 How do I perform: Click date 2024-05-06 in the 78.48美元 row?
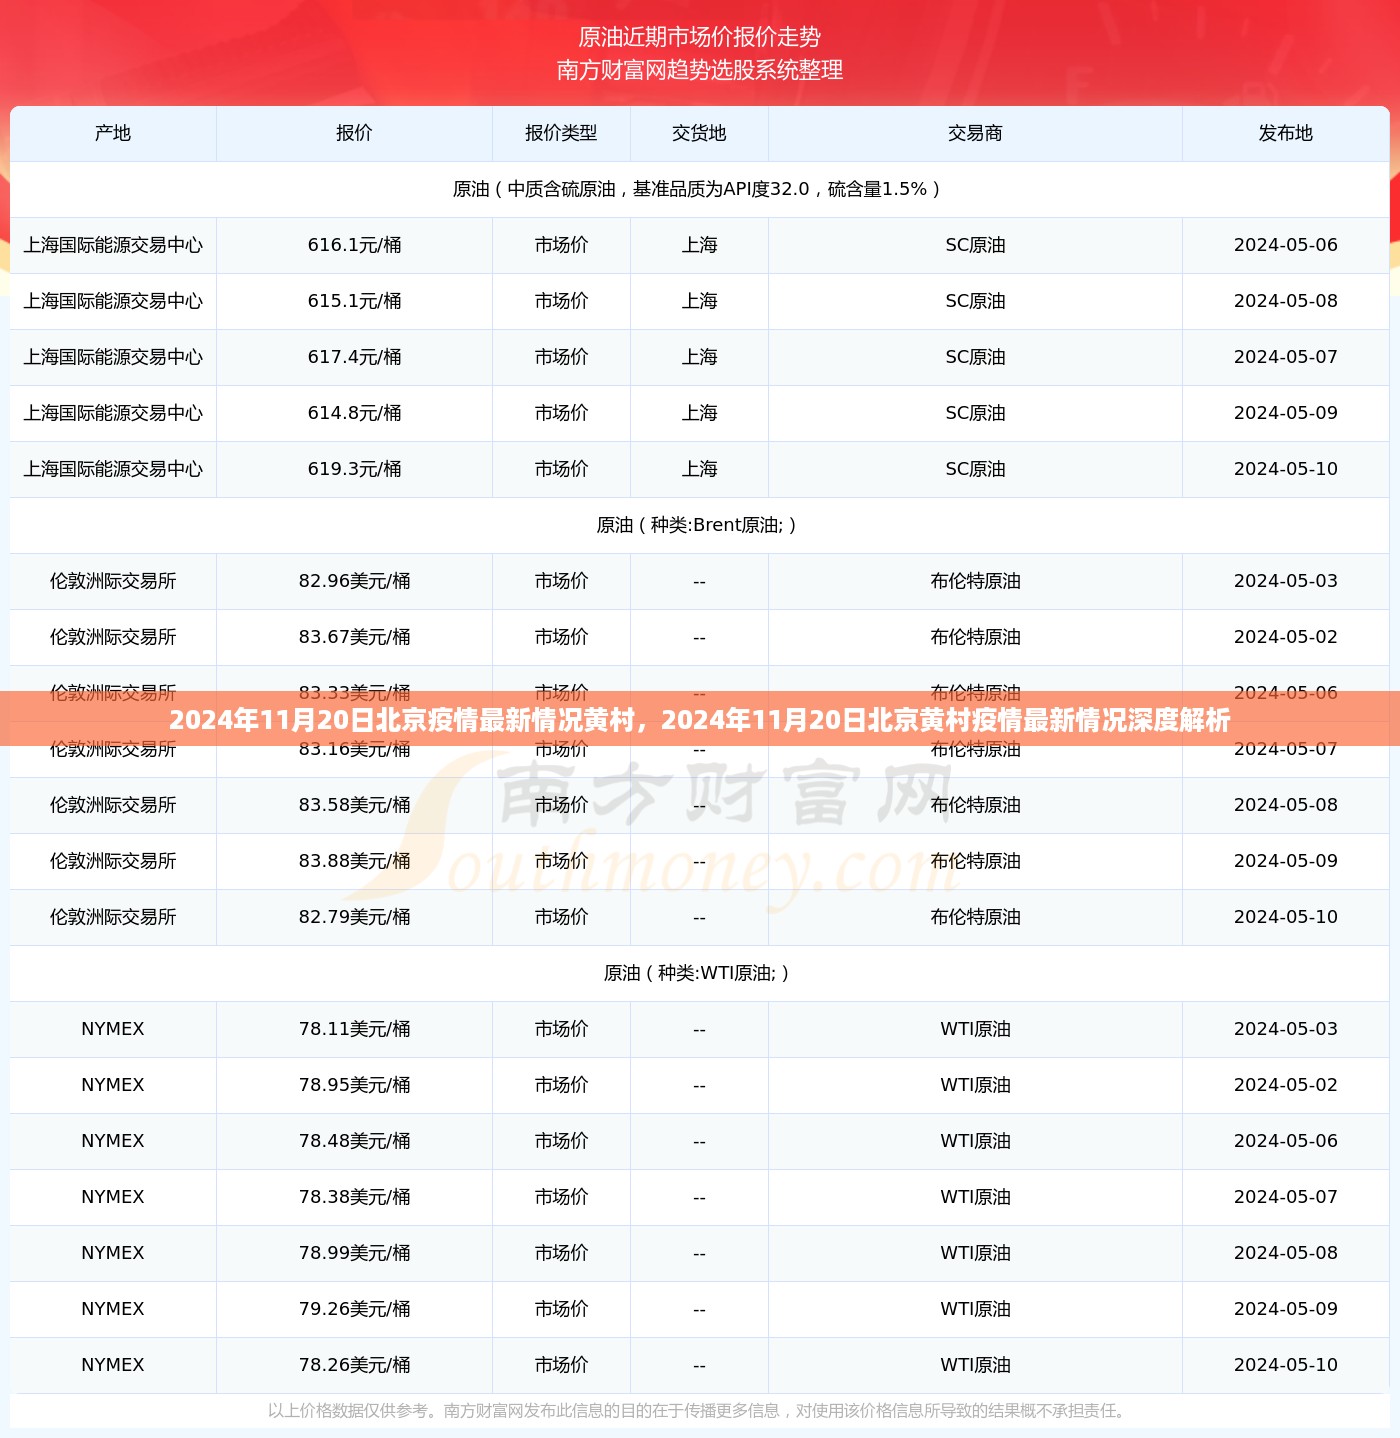[x=1285, y=1141]
